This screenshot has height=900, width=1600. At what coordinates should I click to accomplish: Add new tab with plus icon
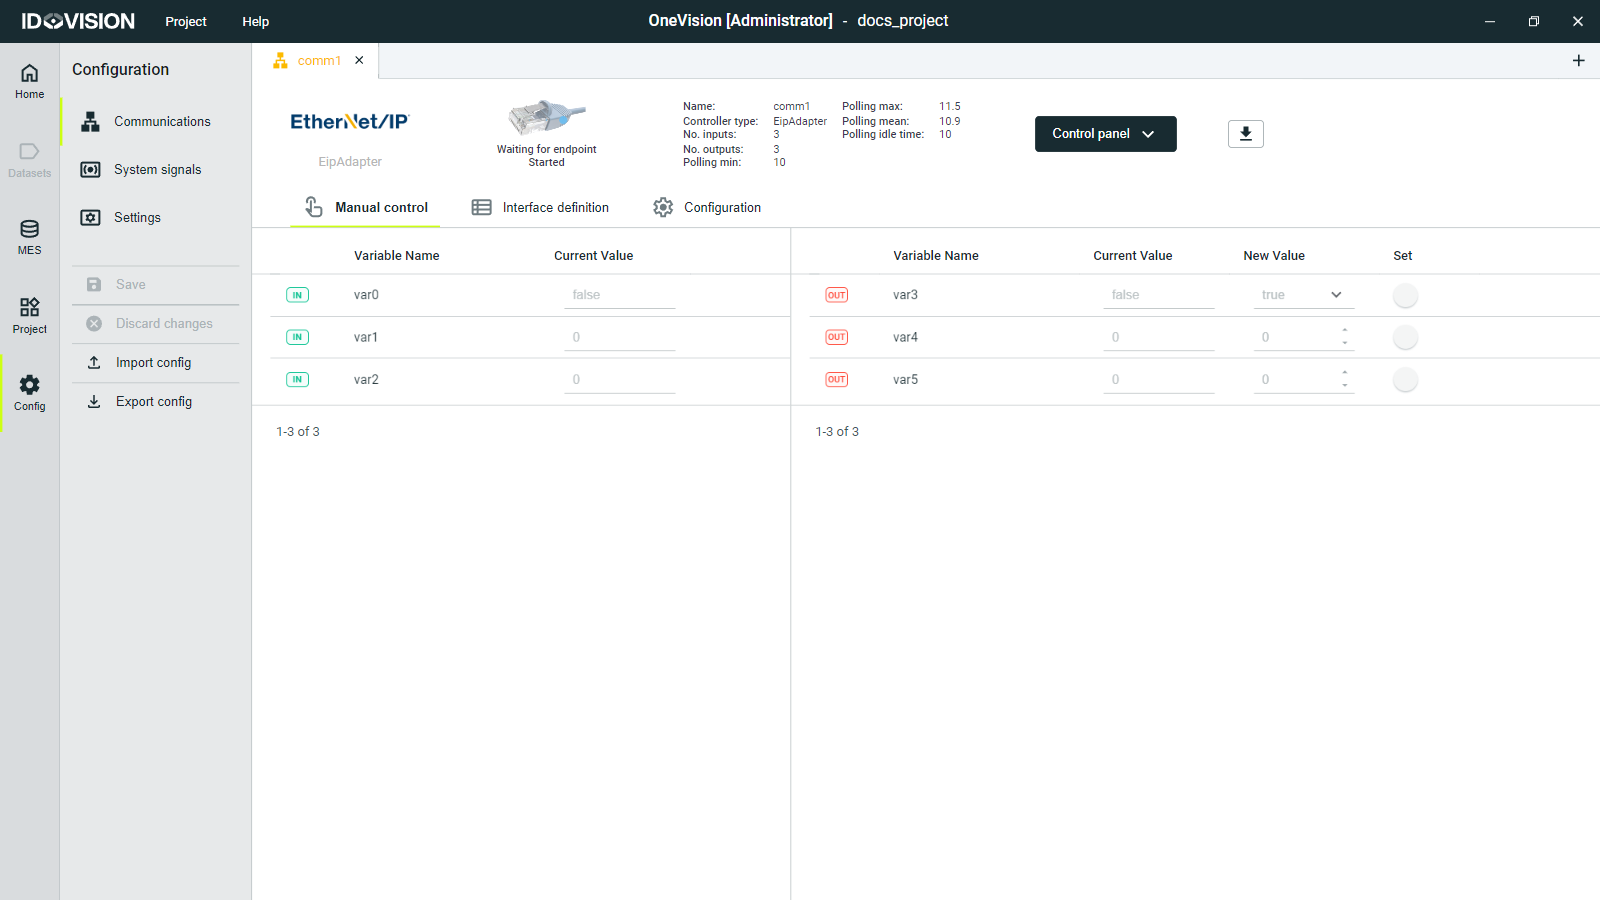[1578, 61]
